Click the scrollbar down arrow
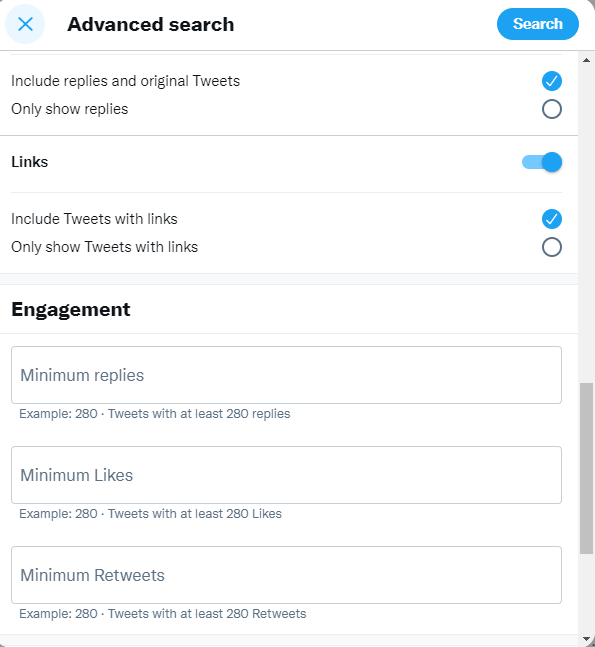Screen dimensions: 595x647 pyautogui.click(x=586, y=640)
